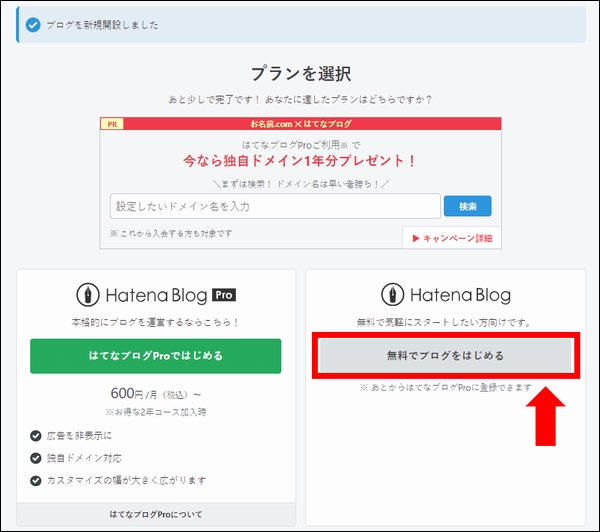Click the 600円/月 price text
The width and height of the screenshot is (600, 532).
click(155, 393)
